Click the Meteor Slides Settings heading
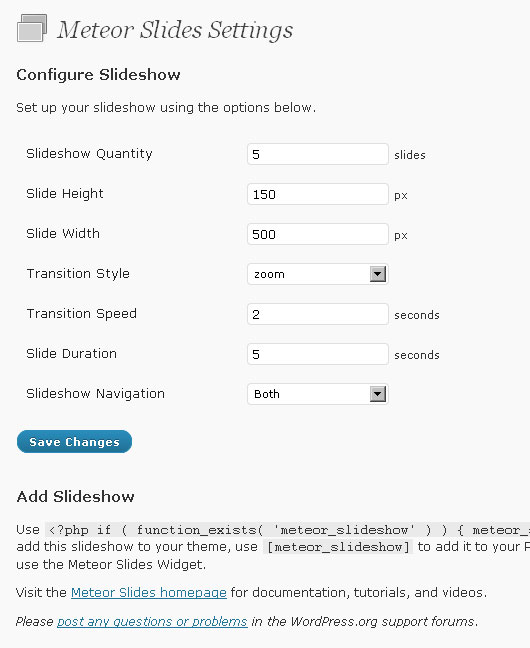Screen dimensions: 530x648 pyautogui.click(x=175, y=30)
